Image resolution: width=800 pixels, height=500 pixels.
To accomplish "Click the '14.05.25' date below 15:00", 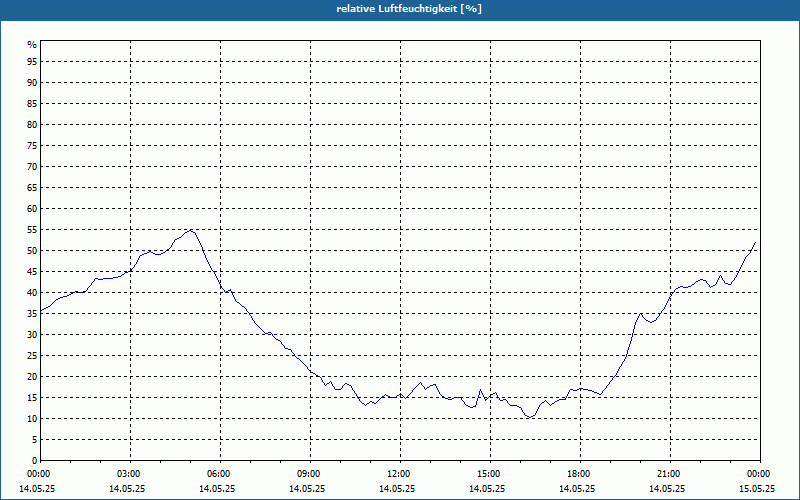I will tap(487, 488).
